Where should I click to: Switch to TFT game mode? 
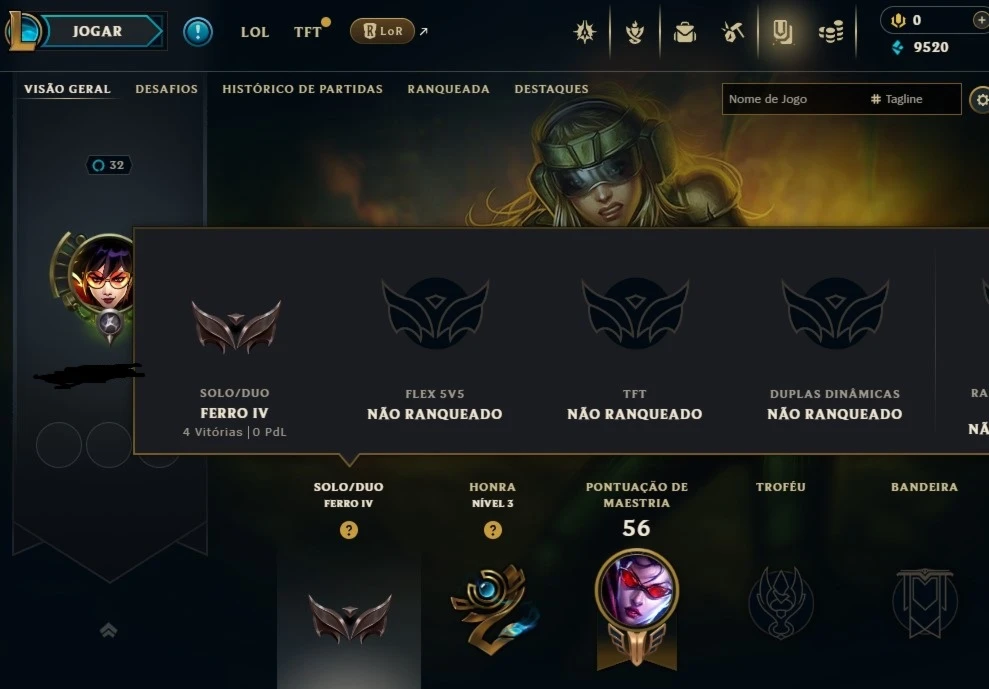point(308,32)
